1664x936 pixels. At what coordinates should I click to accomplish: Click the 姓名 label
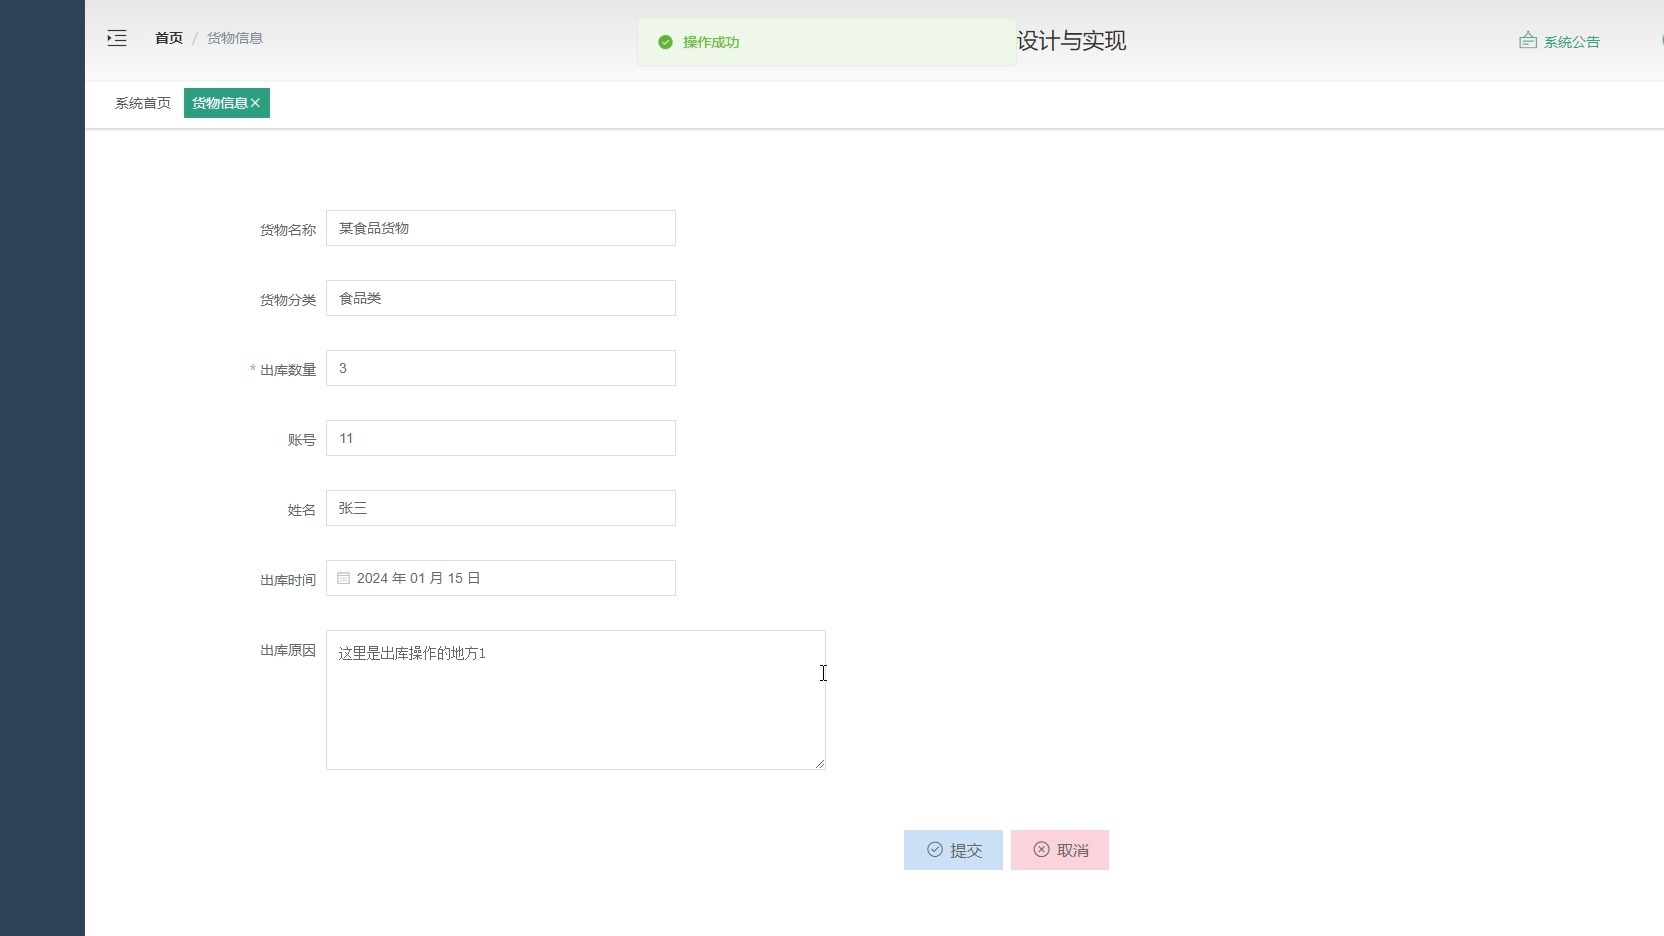pyautogui.click(x=302, y=510)
